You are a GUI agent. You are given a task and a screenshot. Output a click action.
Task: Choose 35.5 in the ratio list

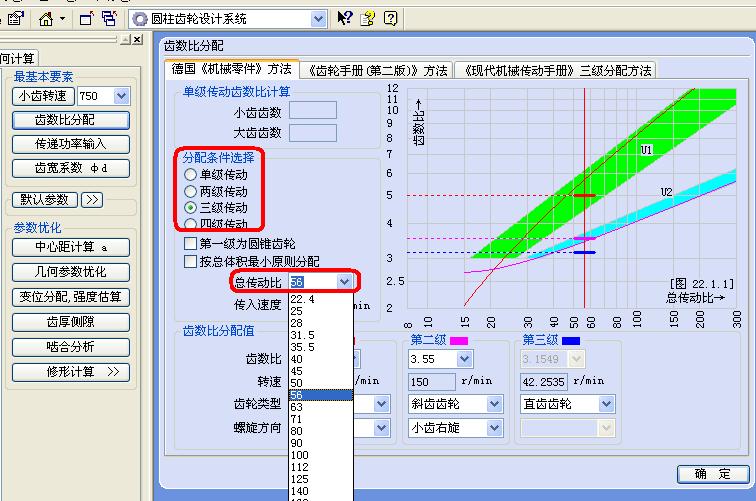pyautogui.click(x=321, y=347)
